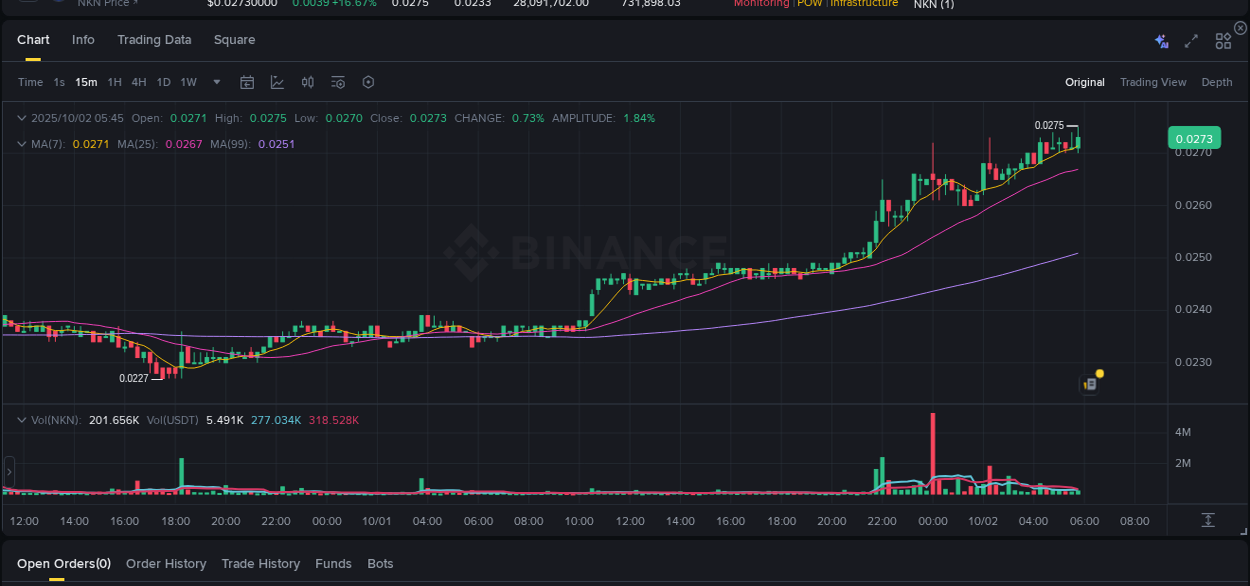Click the news notification icon on the chart

pyautogui.click(x=1090, y=383)
